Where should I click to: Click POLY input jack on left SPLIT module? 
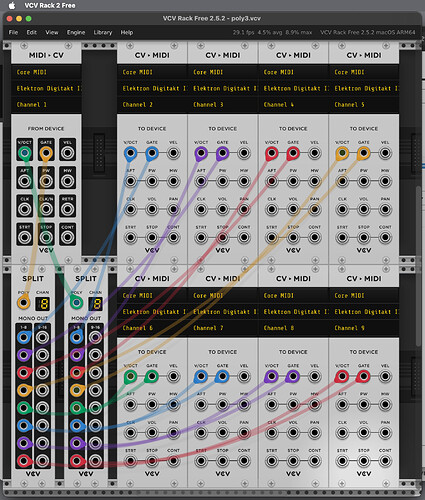tap(23, 303)
